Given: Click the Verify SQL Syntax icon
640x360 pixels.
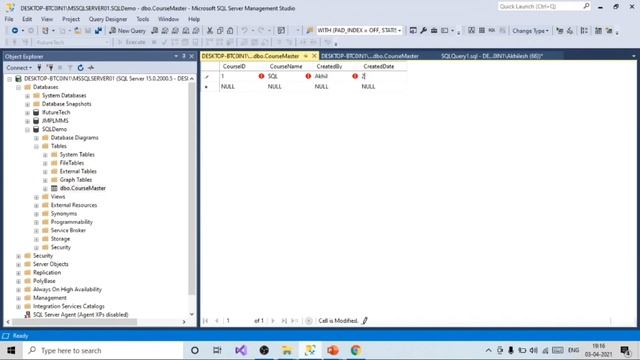Looking at the screenshot, I should point(570,31).
